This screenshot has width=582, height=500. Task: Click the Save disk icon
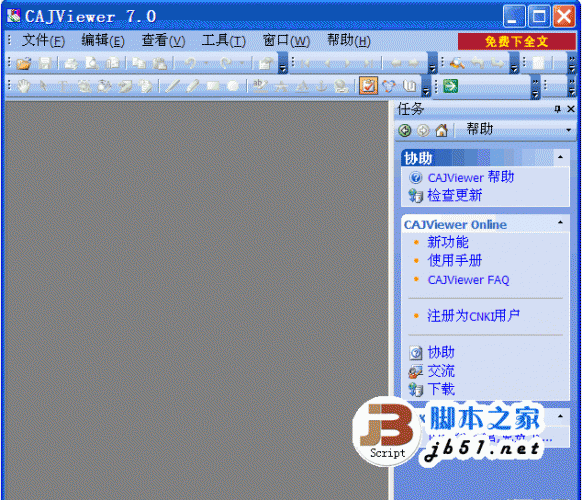click(45, 63)
